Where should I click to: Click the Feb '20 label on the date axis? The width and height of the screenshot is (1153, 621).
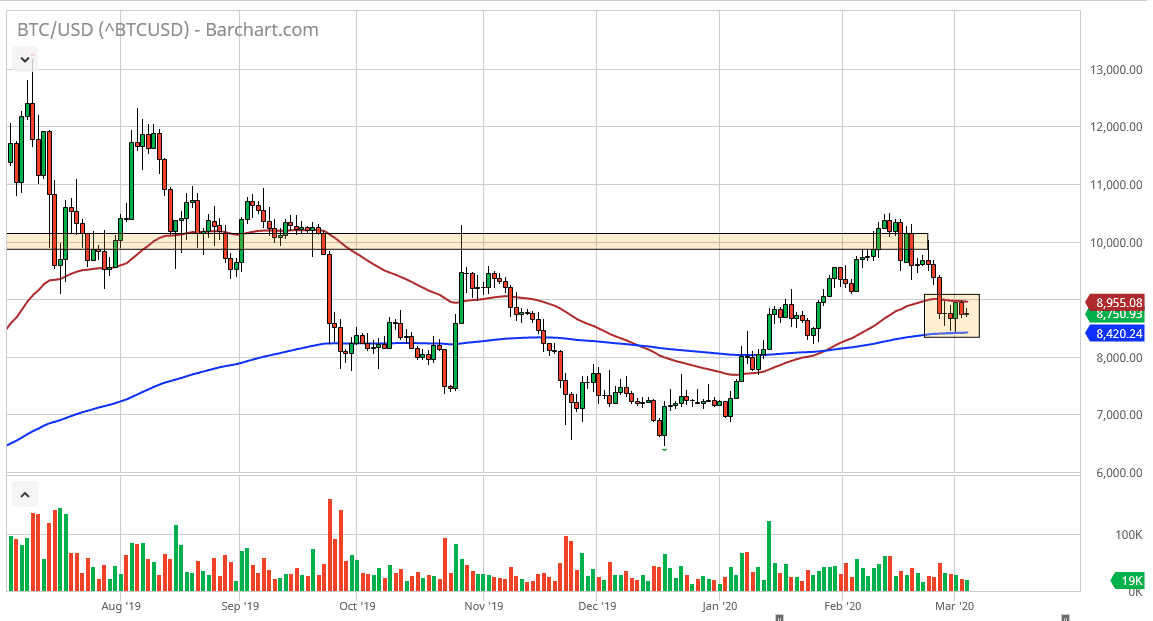click(x=845, y=606)
